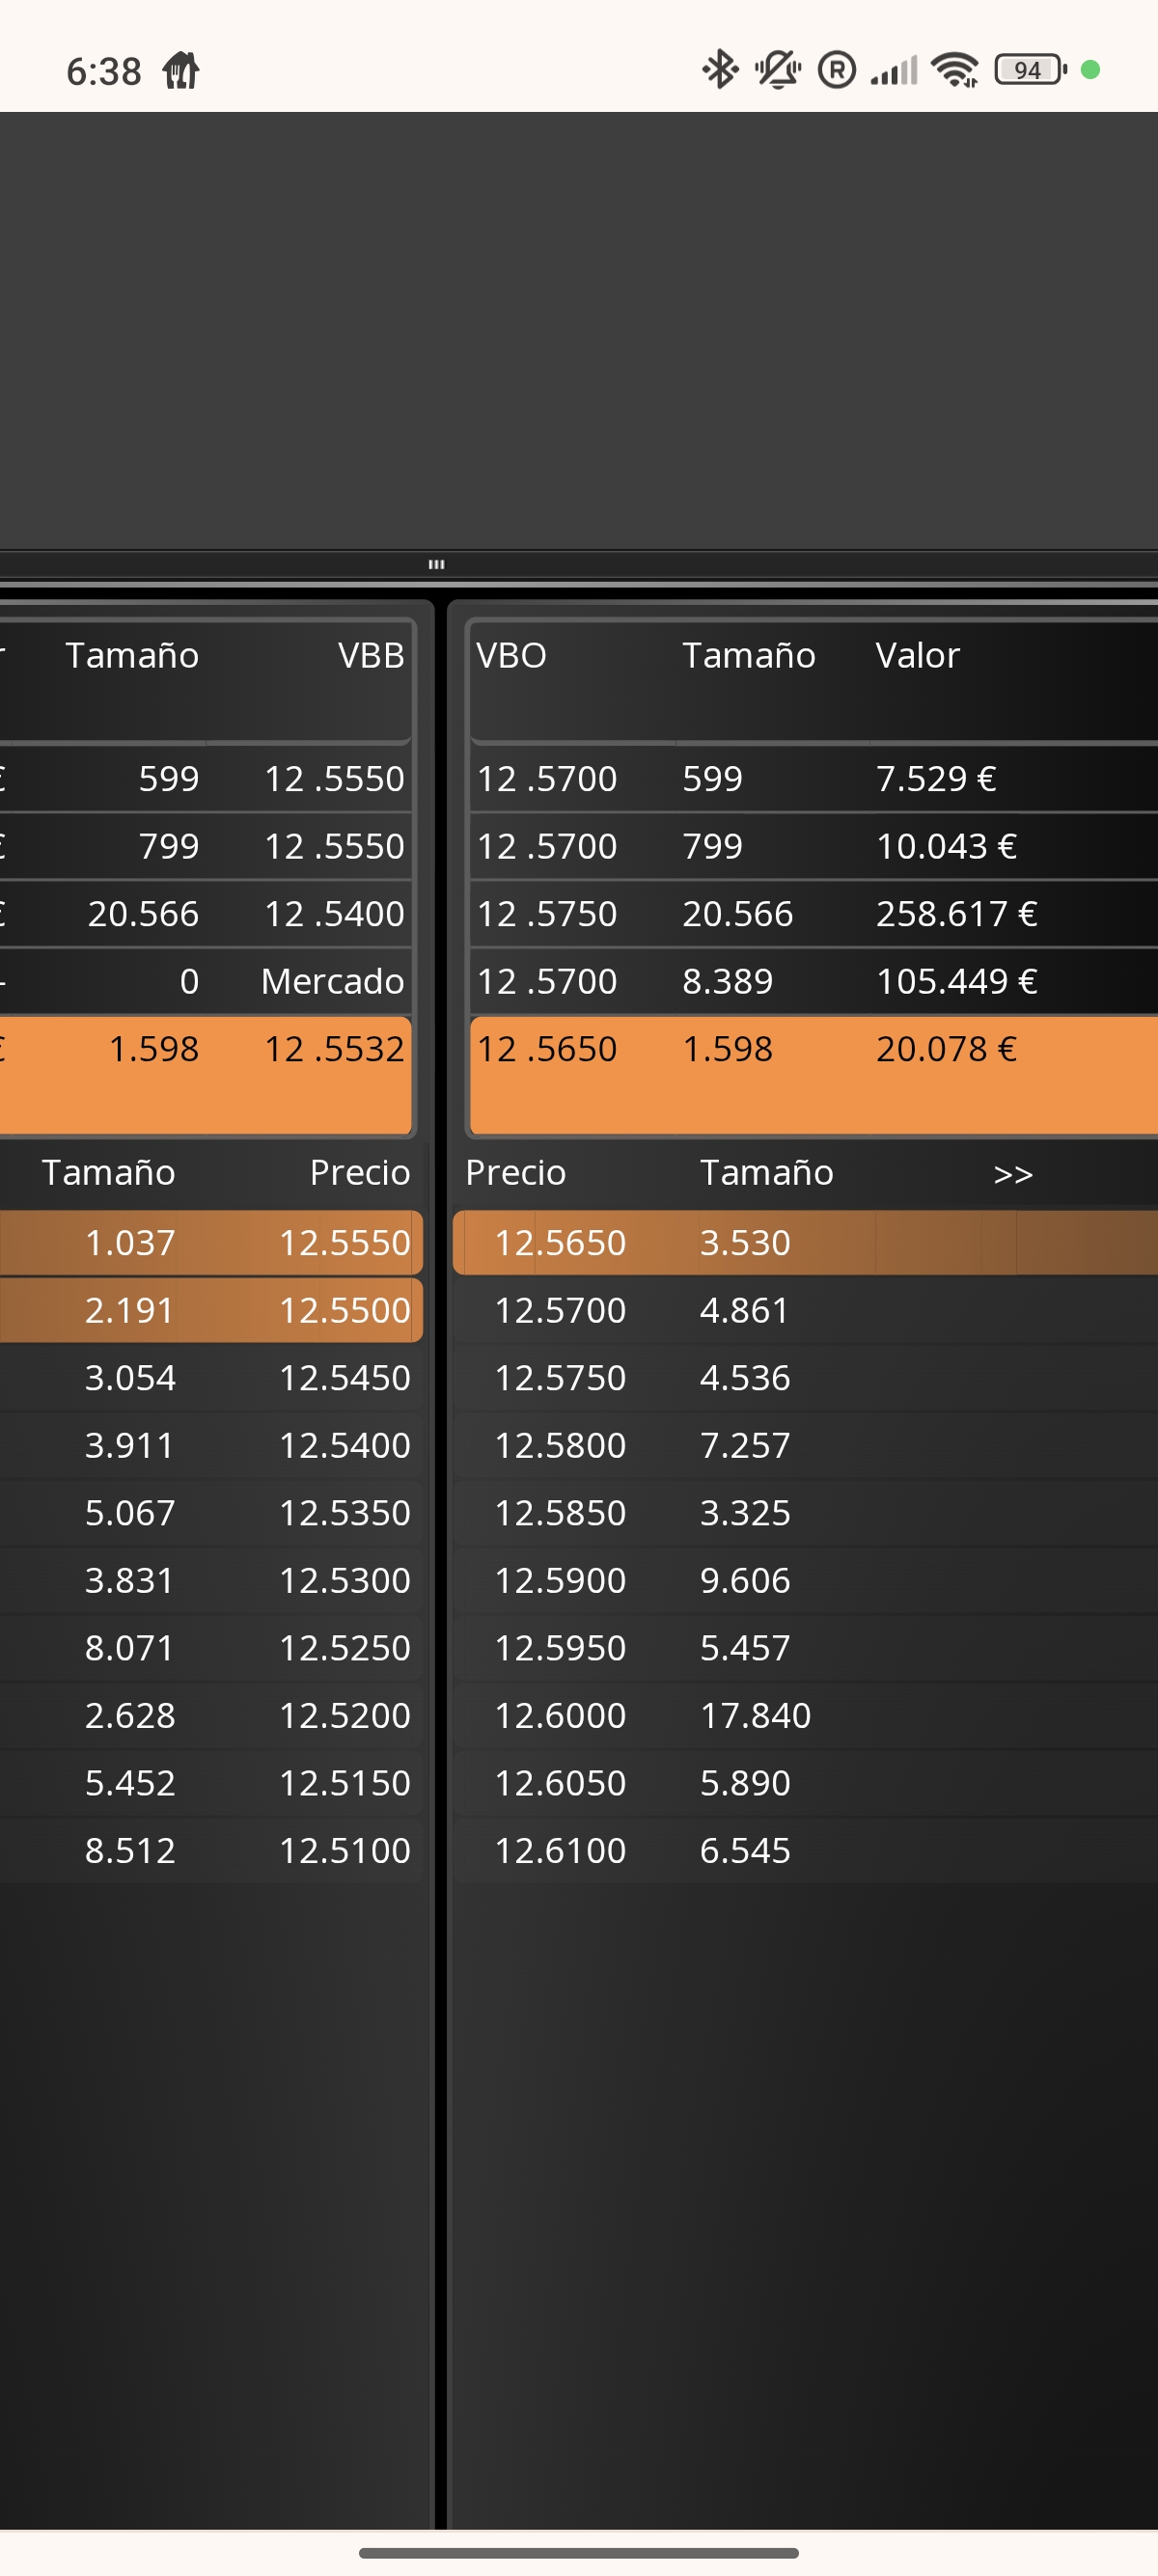Choose ask price level 12.5700
The height and width of the screenshot is (2576, 1158).
(x=805, y=1310)
